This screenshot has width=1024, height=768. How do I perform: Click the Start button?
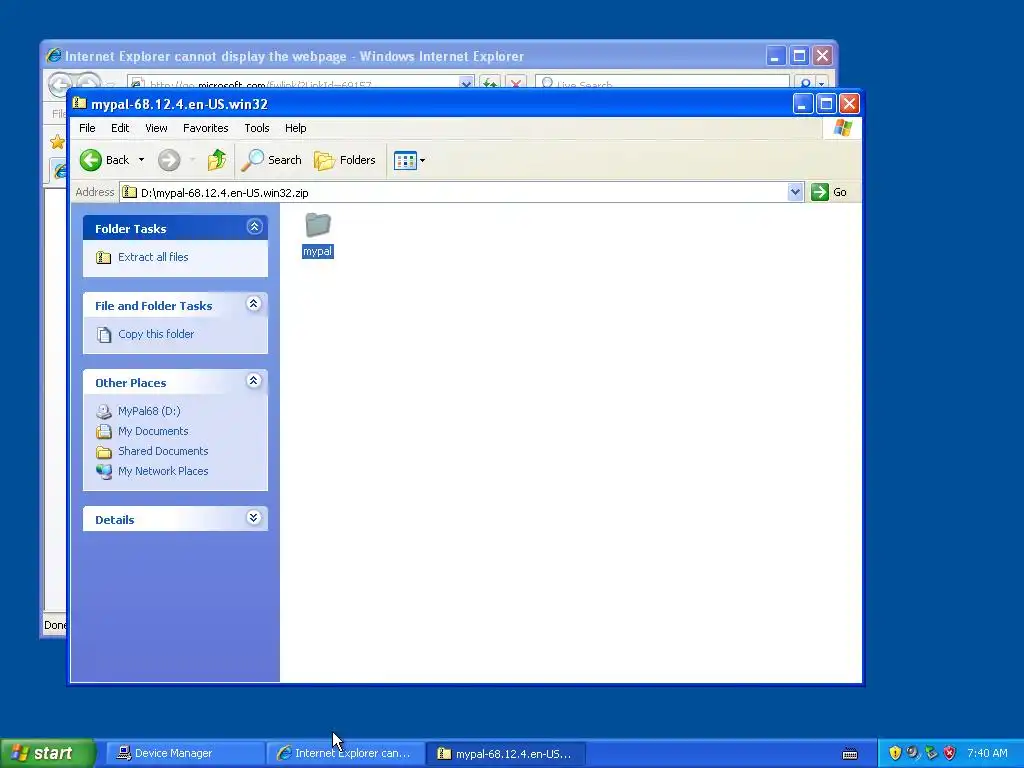[x=47, y=753]
